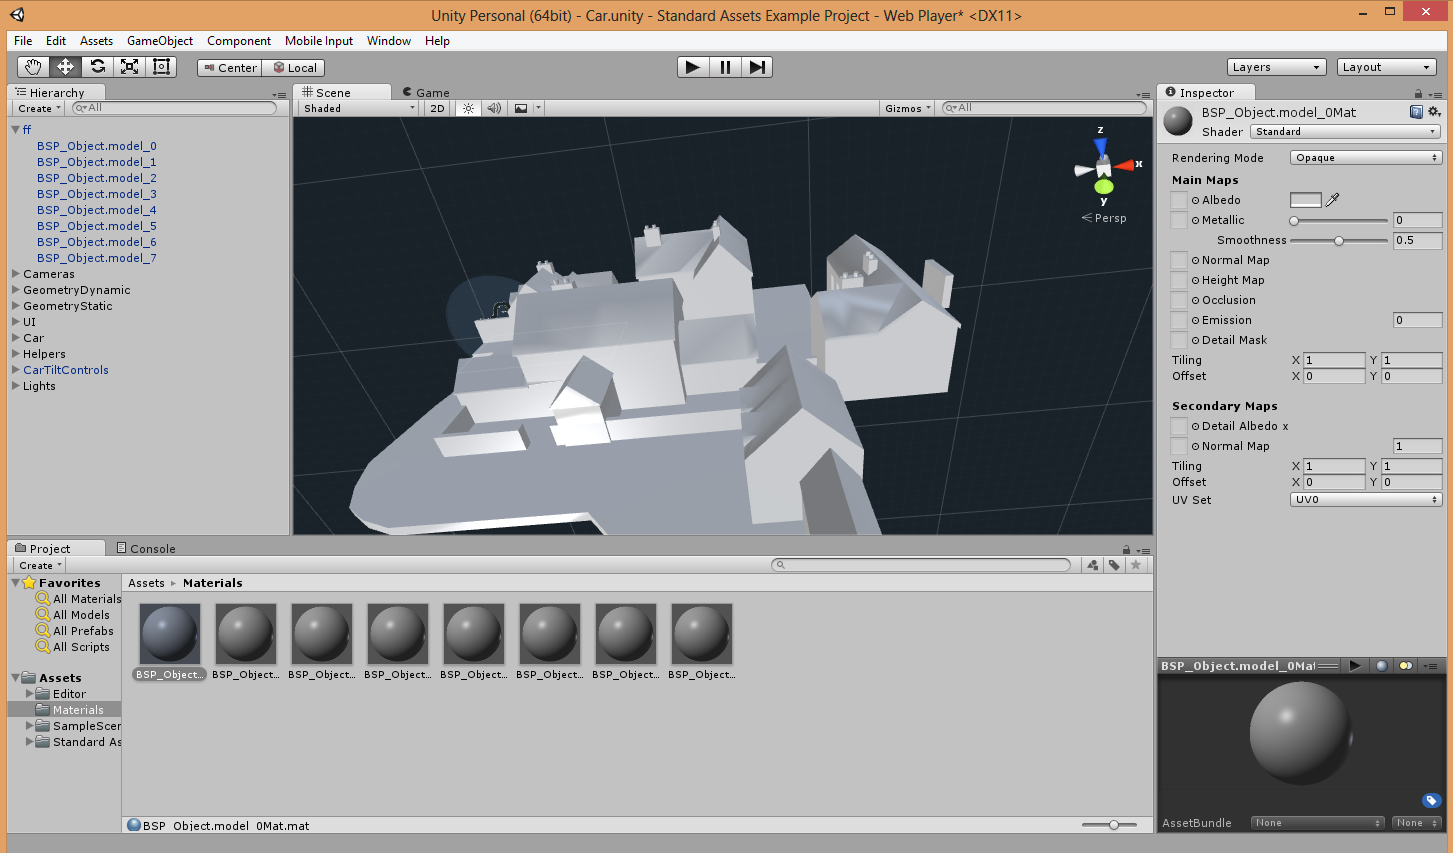The width and height of the screenshot is (1453, 853).
Task: Search by label in Project panel
Action: click(1114, 565)
